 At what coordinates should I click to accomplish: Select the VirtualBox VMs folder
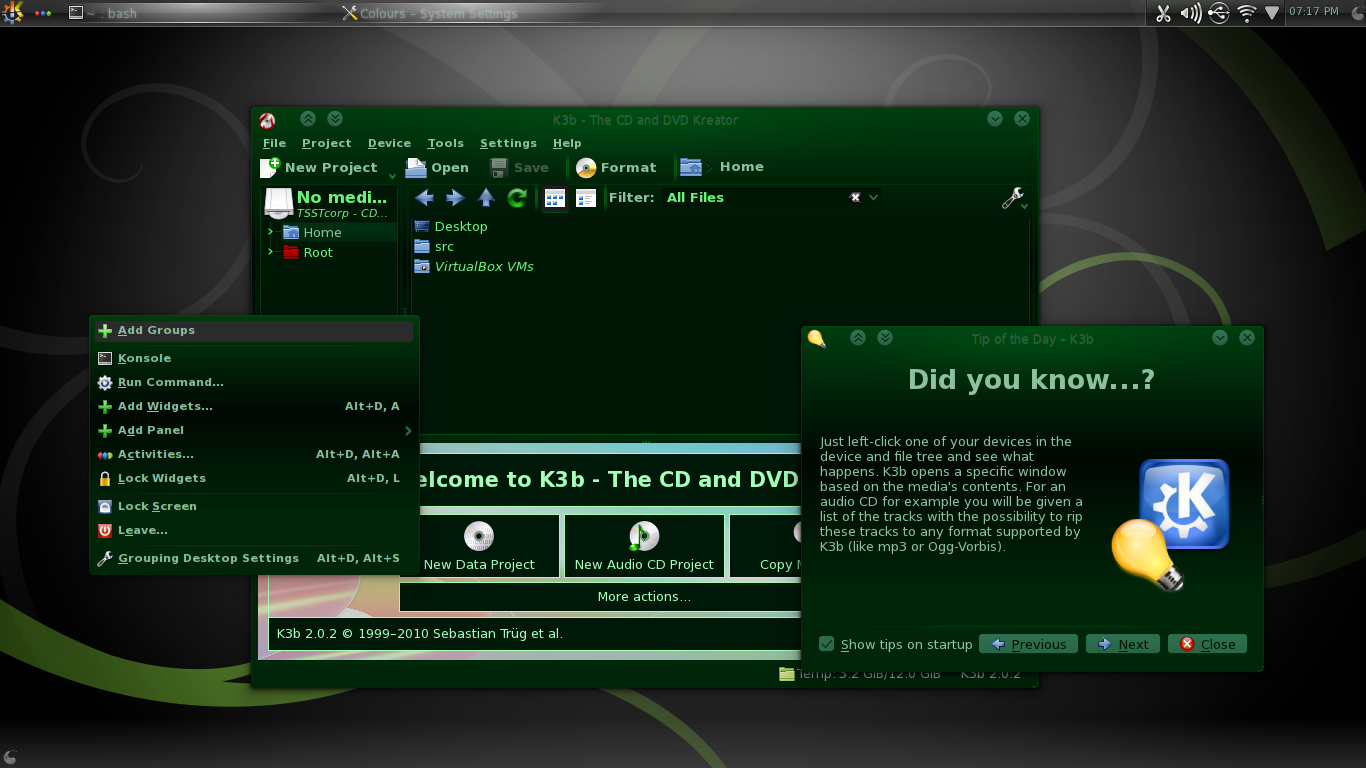pyautogui.click(x=474, y=266)
